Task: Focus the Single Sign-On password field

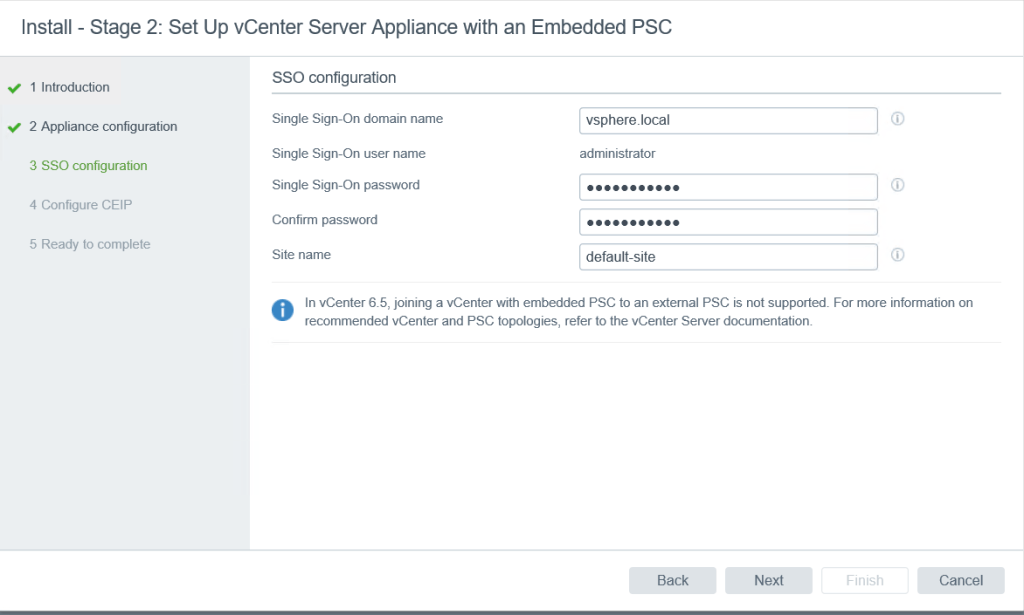Action: coord(728,186)
